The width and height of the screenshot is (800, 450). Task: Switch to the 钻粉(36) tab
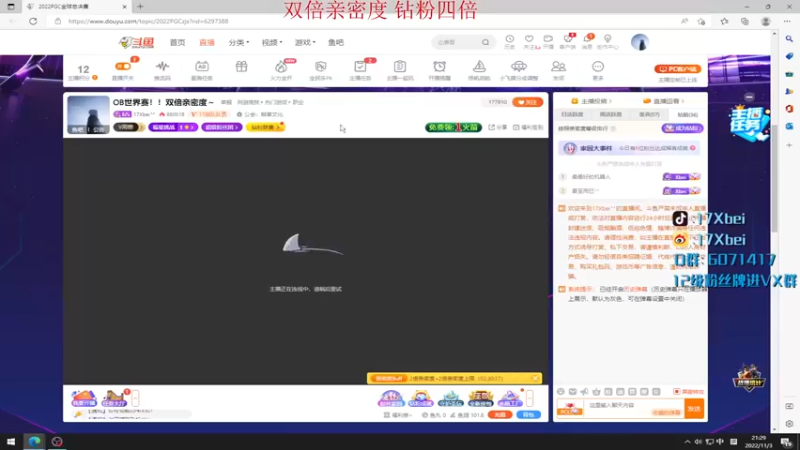[687, 115]
